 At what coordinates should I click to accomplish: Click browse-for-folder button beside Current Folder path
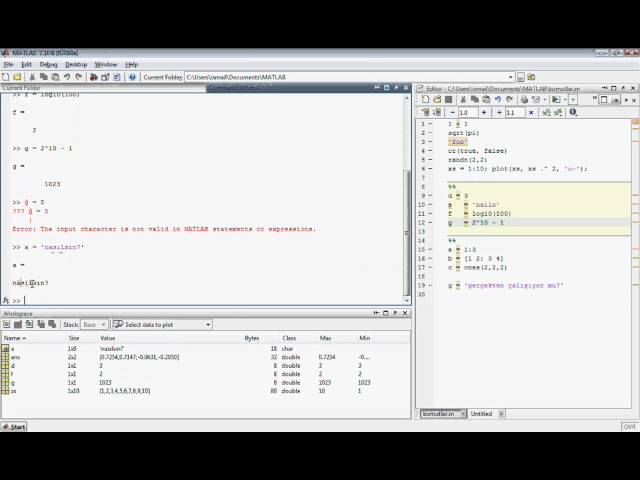tap(520, 77)
